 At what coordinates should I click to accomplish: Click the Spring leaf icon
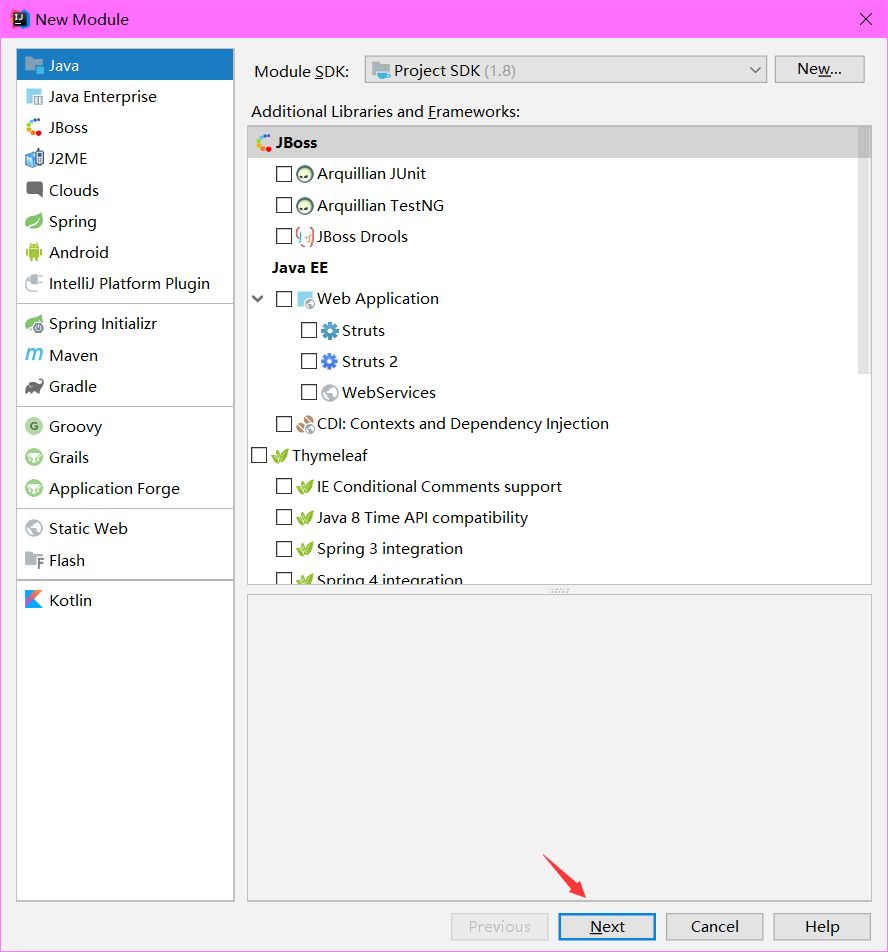(x=34, y=221)
